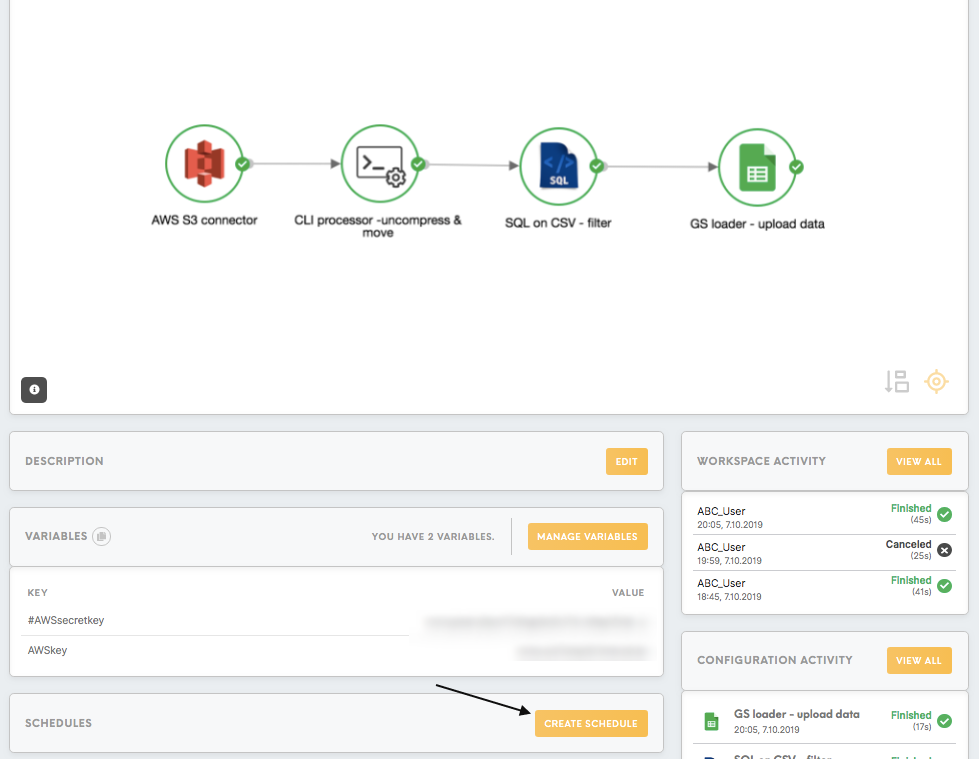979x759 pixels.
Task: View all configuration activity
Action: 918,660
